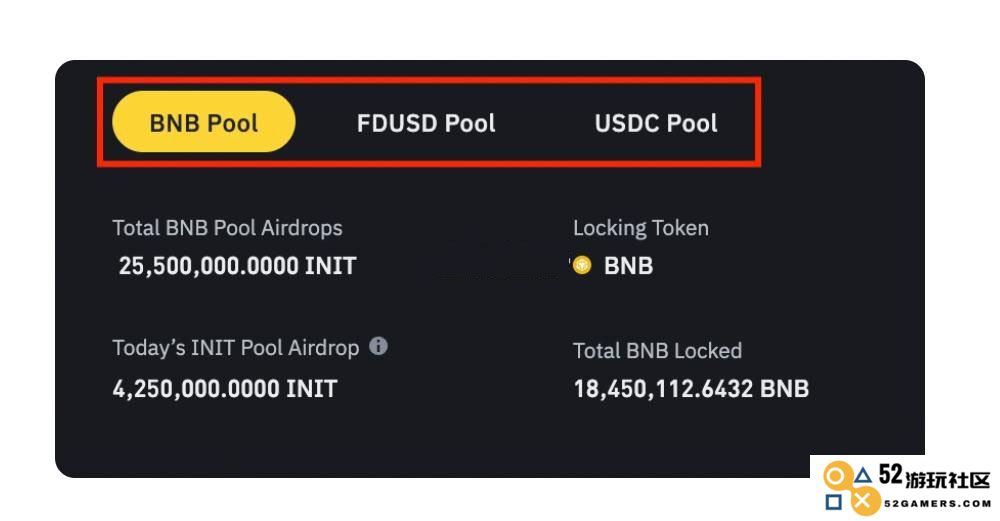Click the Today's INIT Pool Airdrop label

pyautogui.click(x=235, y=348)
